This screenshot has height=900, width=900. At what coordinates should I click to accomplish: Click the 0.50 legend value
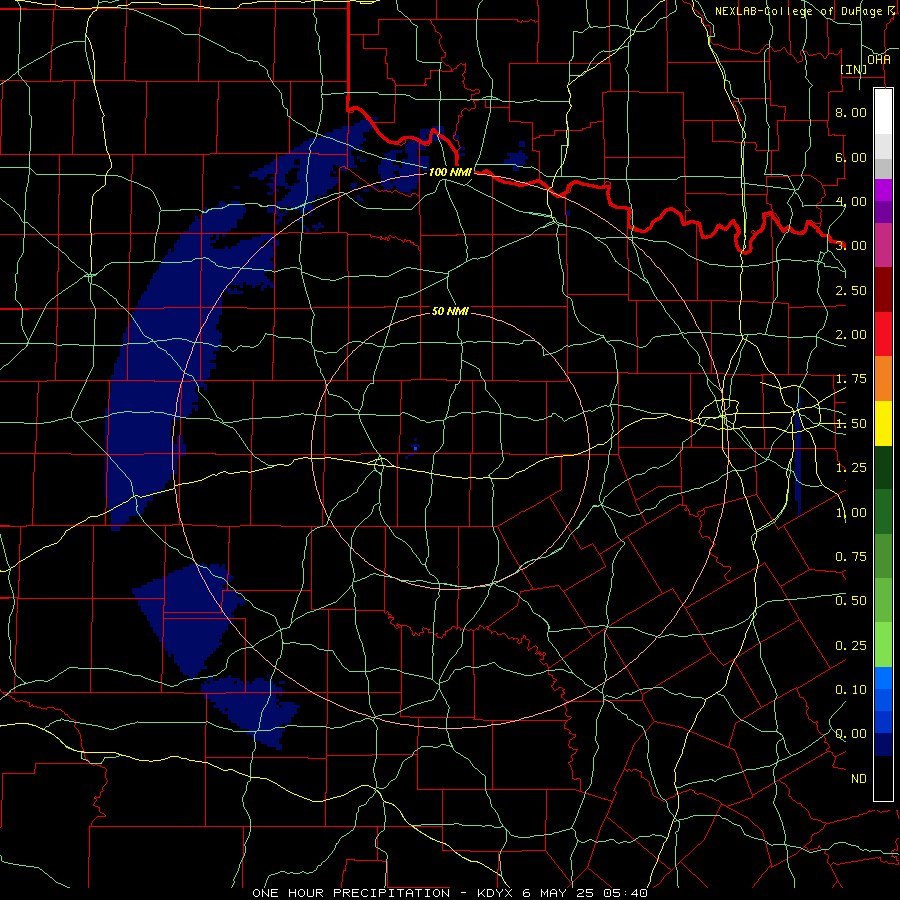(x=851, y=600)
